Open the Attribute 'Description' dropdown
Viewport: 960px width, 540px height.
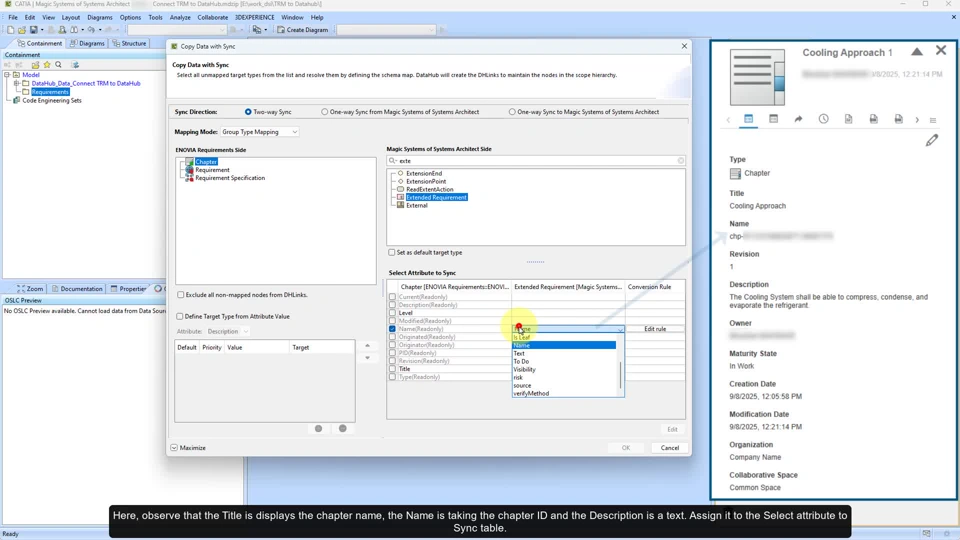point(227,331)
